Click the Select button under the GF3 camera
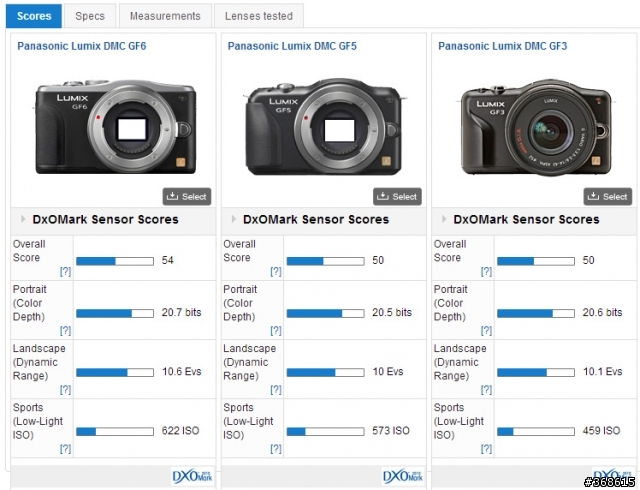The height and width of the screenshot is (490, 640). point(608,196)
